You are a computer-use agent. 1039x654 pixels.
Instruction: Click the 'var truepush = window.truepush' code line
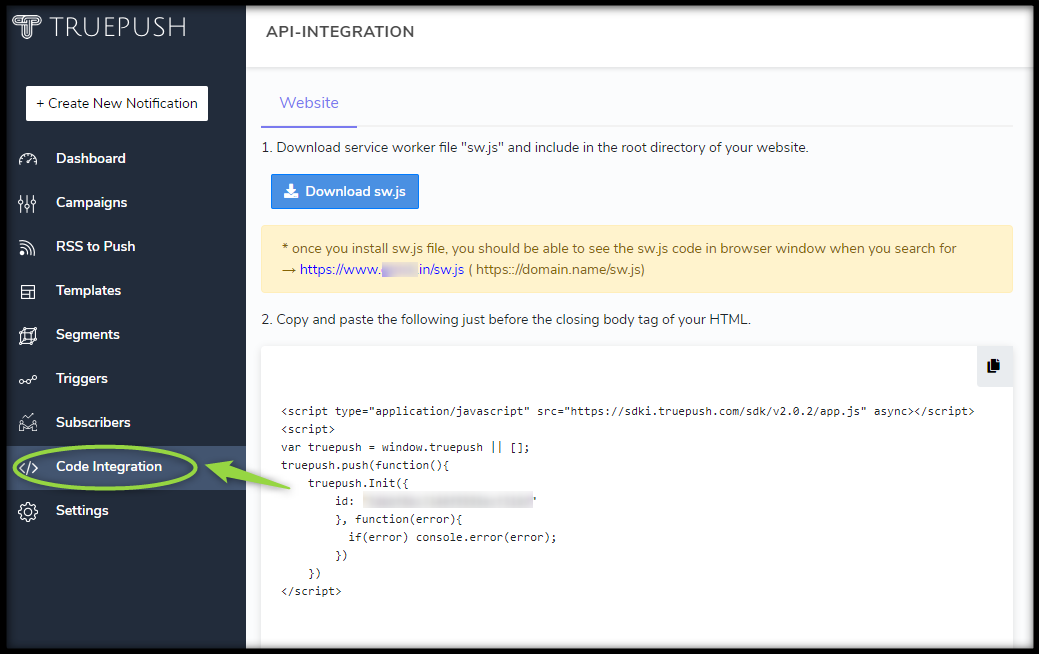405,447
